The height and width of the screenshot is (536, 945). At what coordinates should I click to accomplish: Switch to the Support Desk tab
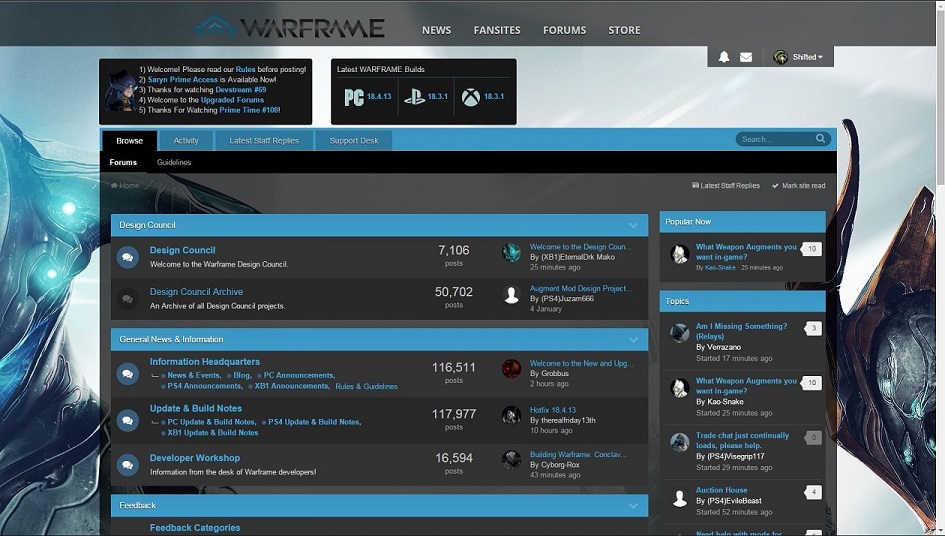354,140
